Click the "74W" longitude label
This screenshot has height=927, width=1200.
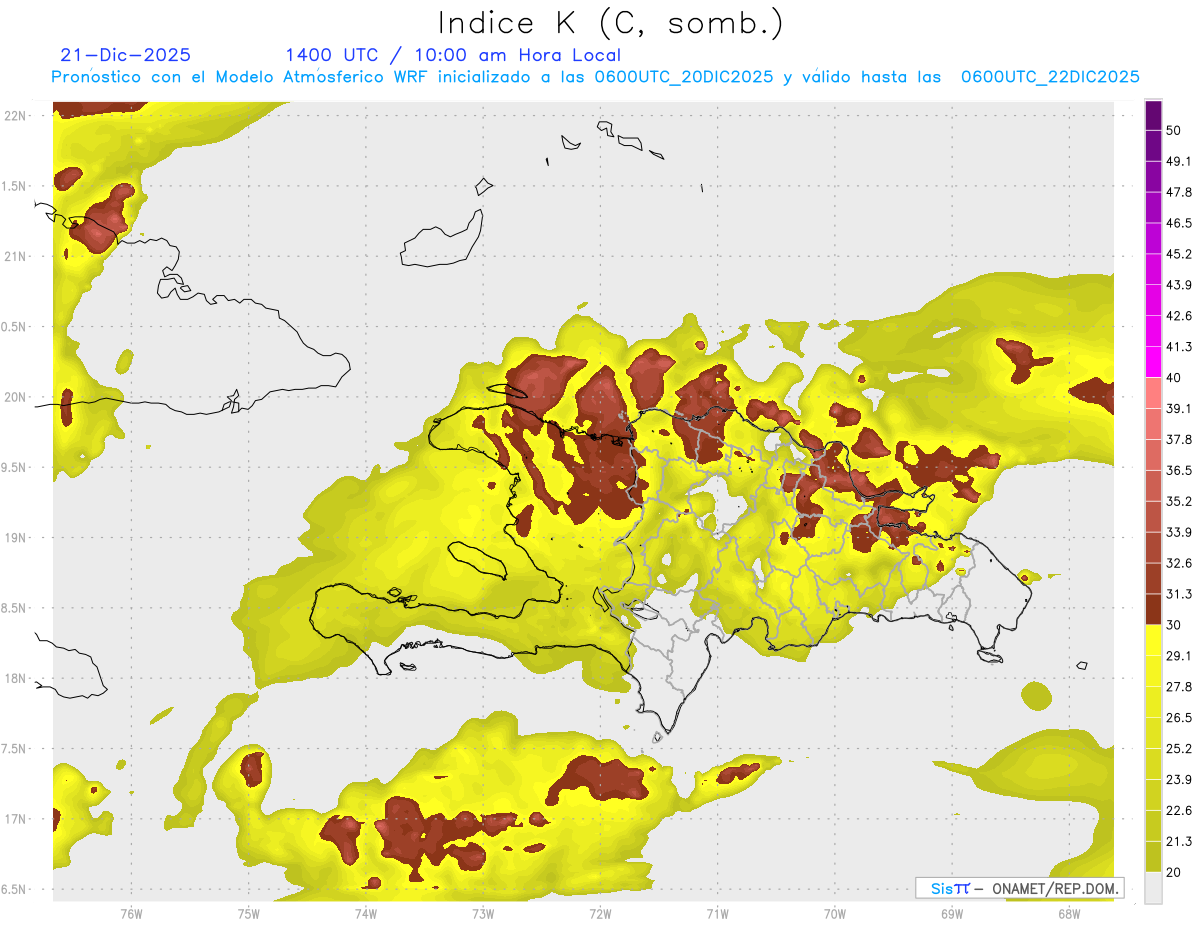[x=366, y=914]
